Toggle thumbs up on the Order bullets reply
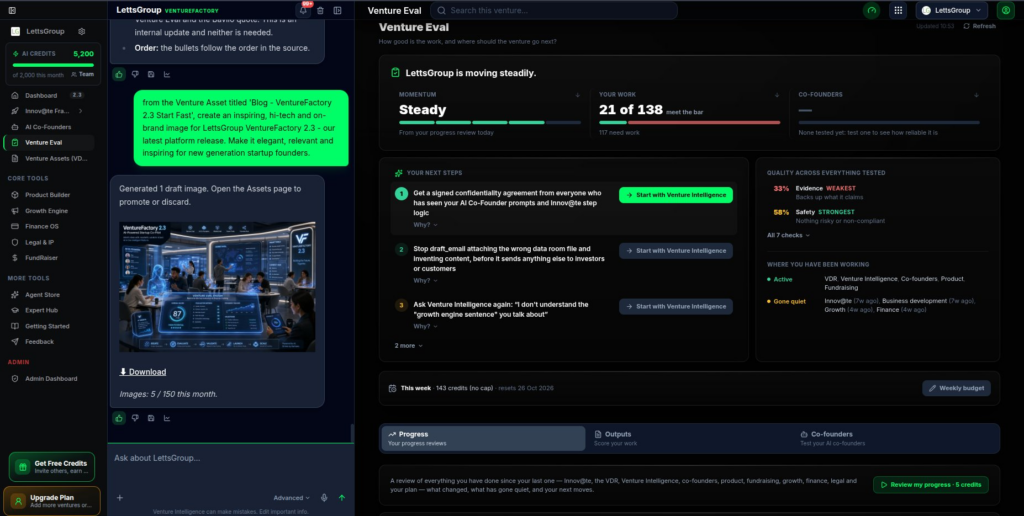 coord(119,74)
